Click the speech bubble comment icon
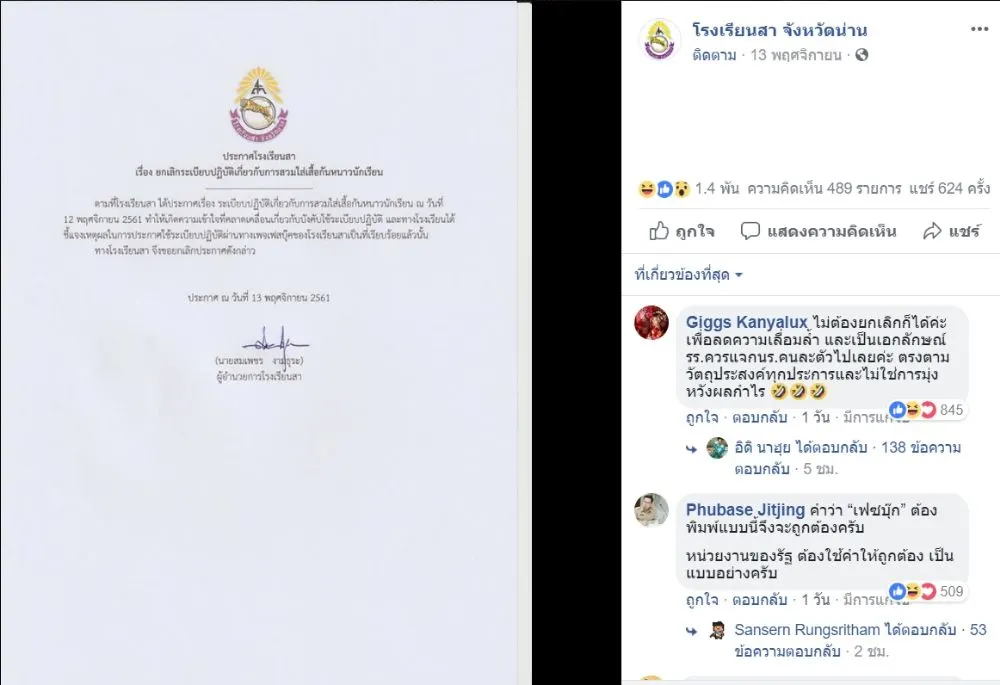Image resolution: width=1000 pixels, height=685 pixels. (x=750, y=231)
